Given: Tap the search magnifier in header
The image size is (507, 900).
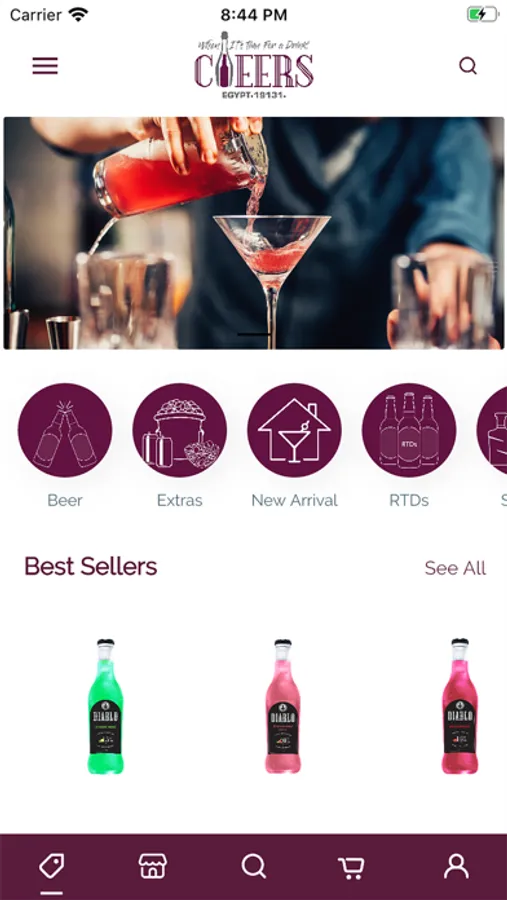Looking at the screenshot, I should (x=468, y=66).
